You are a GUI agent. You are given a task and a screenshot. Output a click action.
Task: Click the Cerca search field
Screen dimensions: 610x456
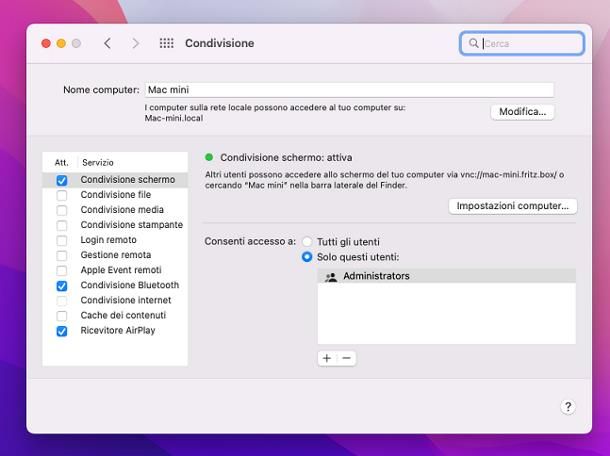[522, 43]
